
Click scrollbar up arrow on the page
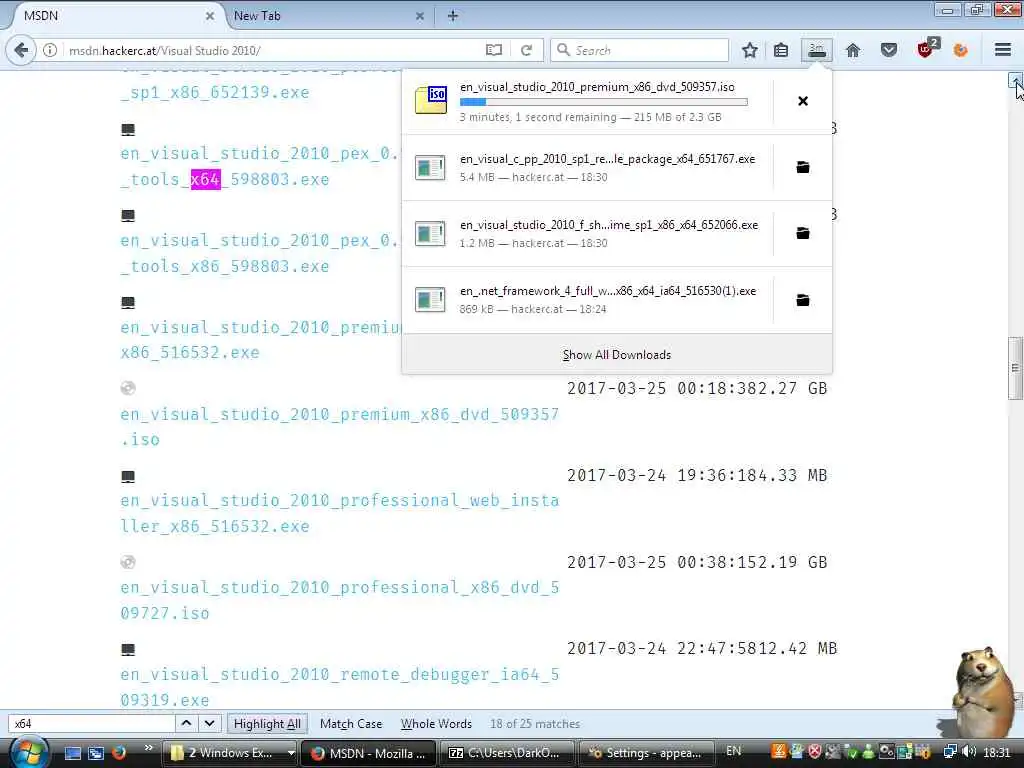pos(1016,81)
